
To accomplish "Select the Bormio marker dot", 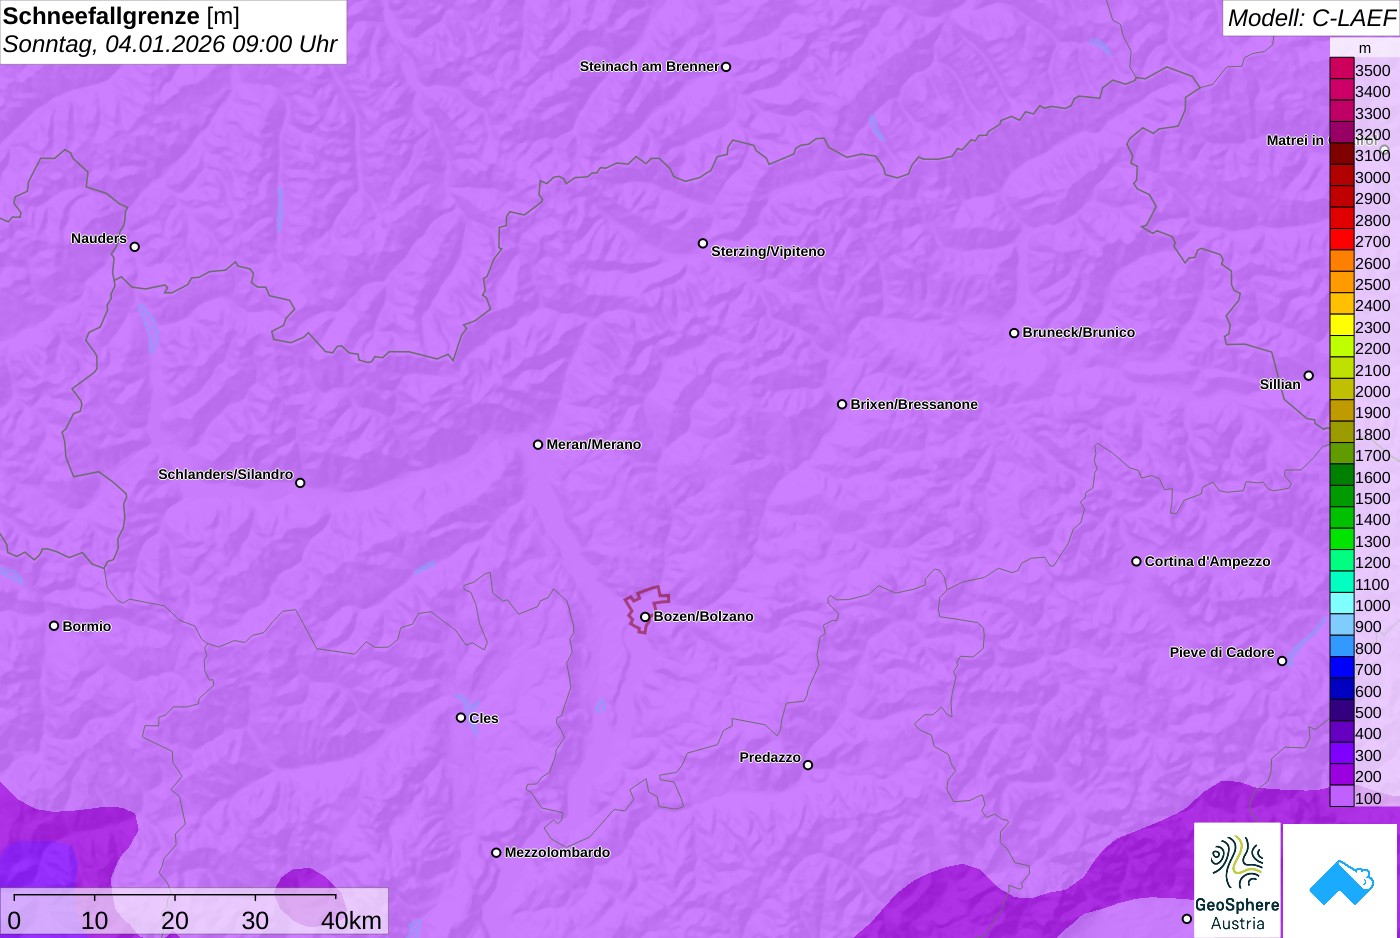I will pos(54,626).
